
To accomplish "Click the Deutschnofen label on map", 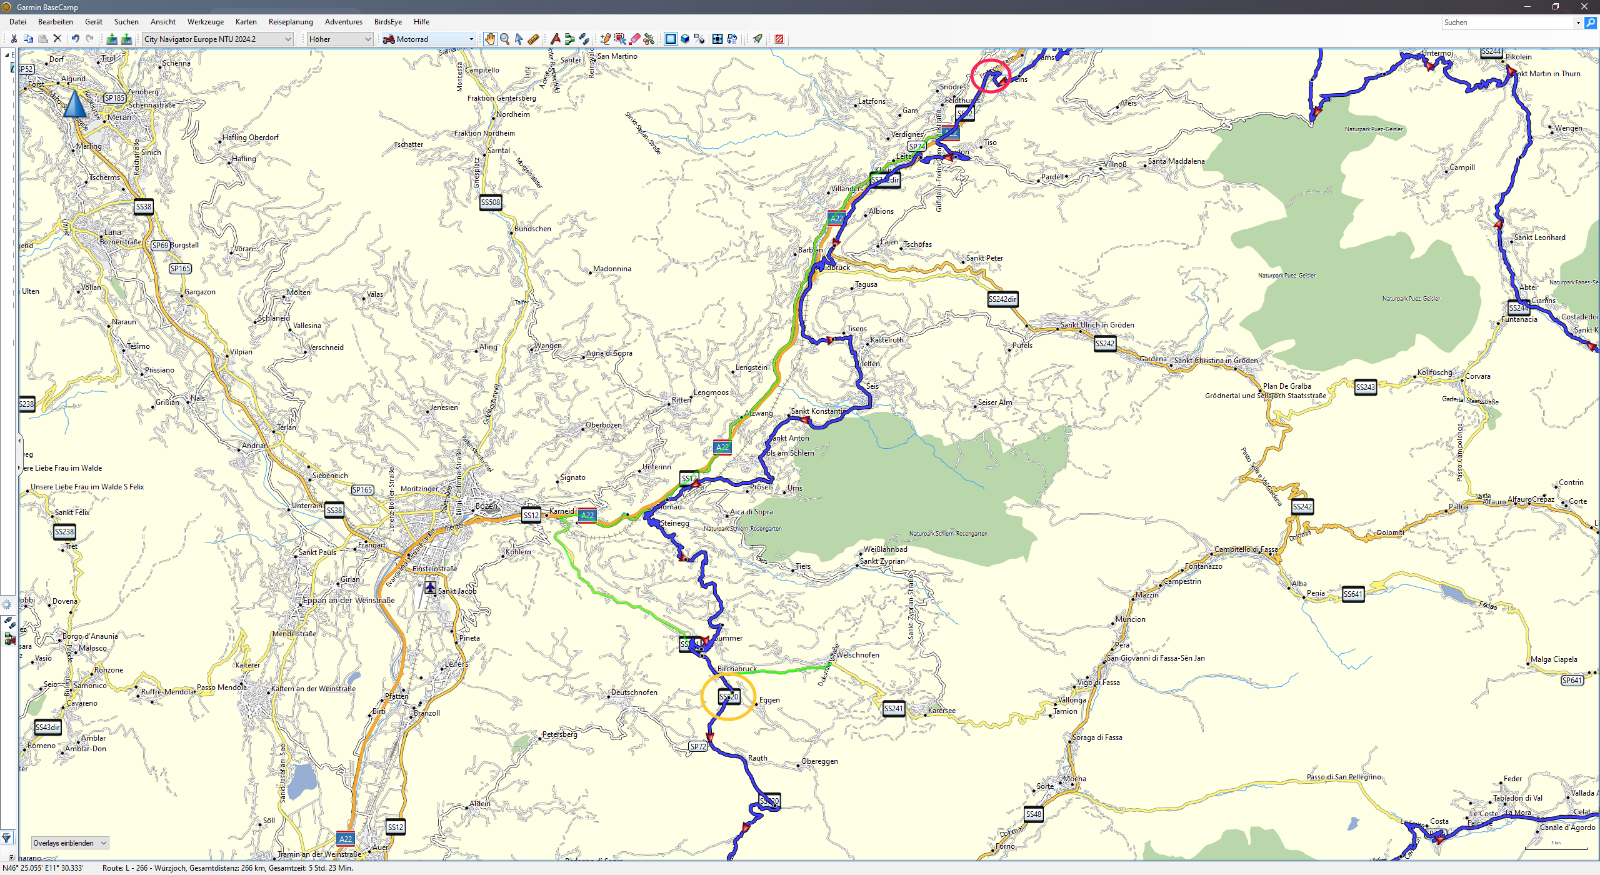I will [634, 692].
